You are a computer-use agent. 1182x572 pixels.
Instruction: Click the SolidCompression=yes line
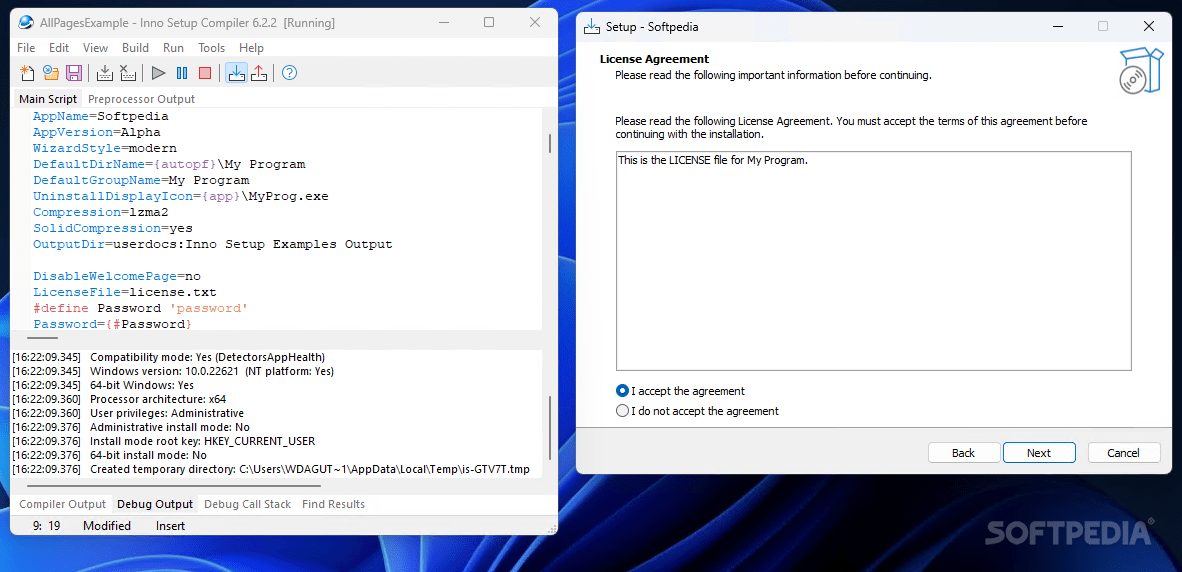point(113,228)
